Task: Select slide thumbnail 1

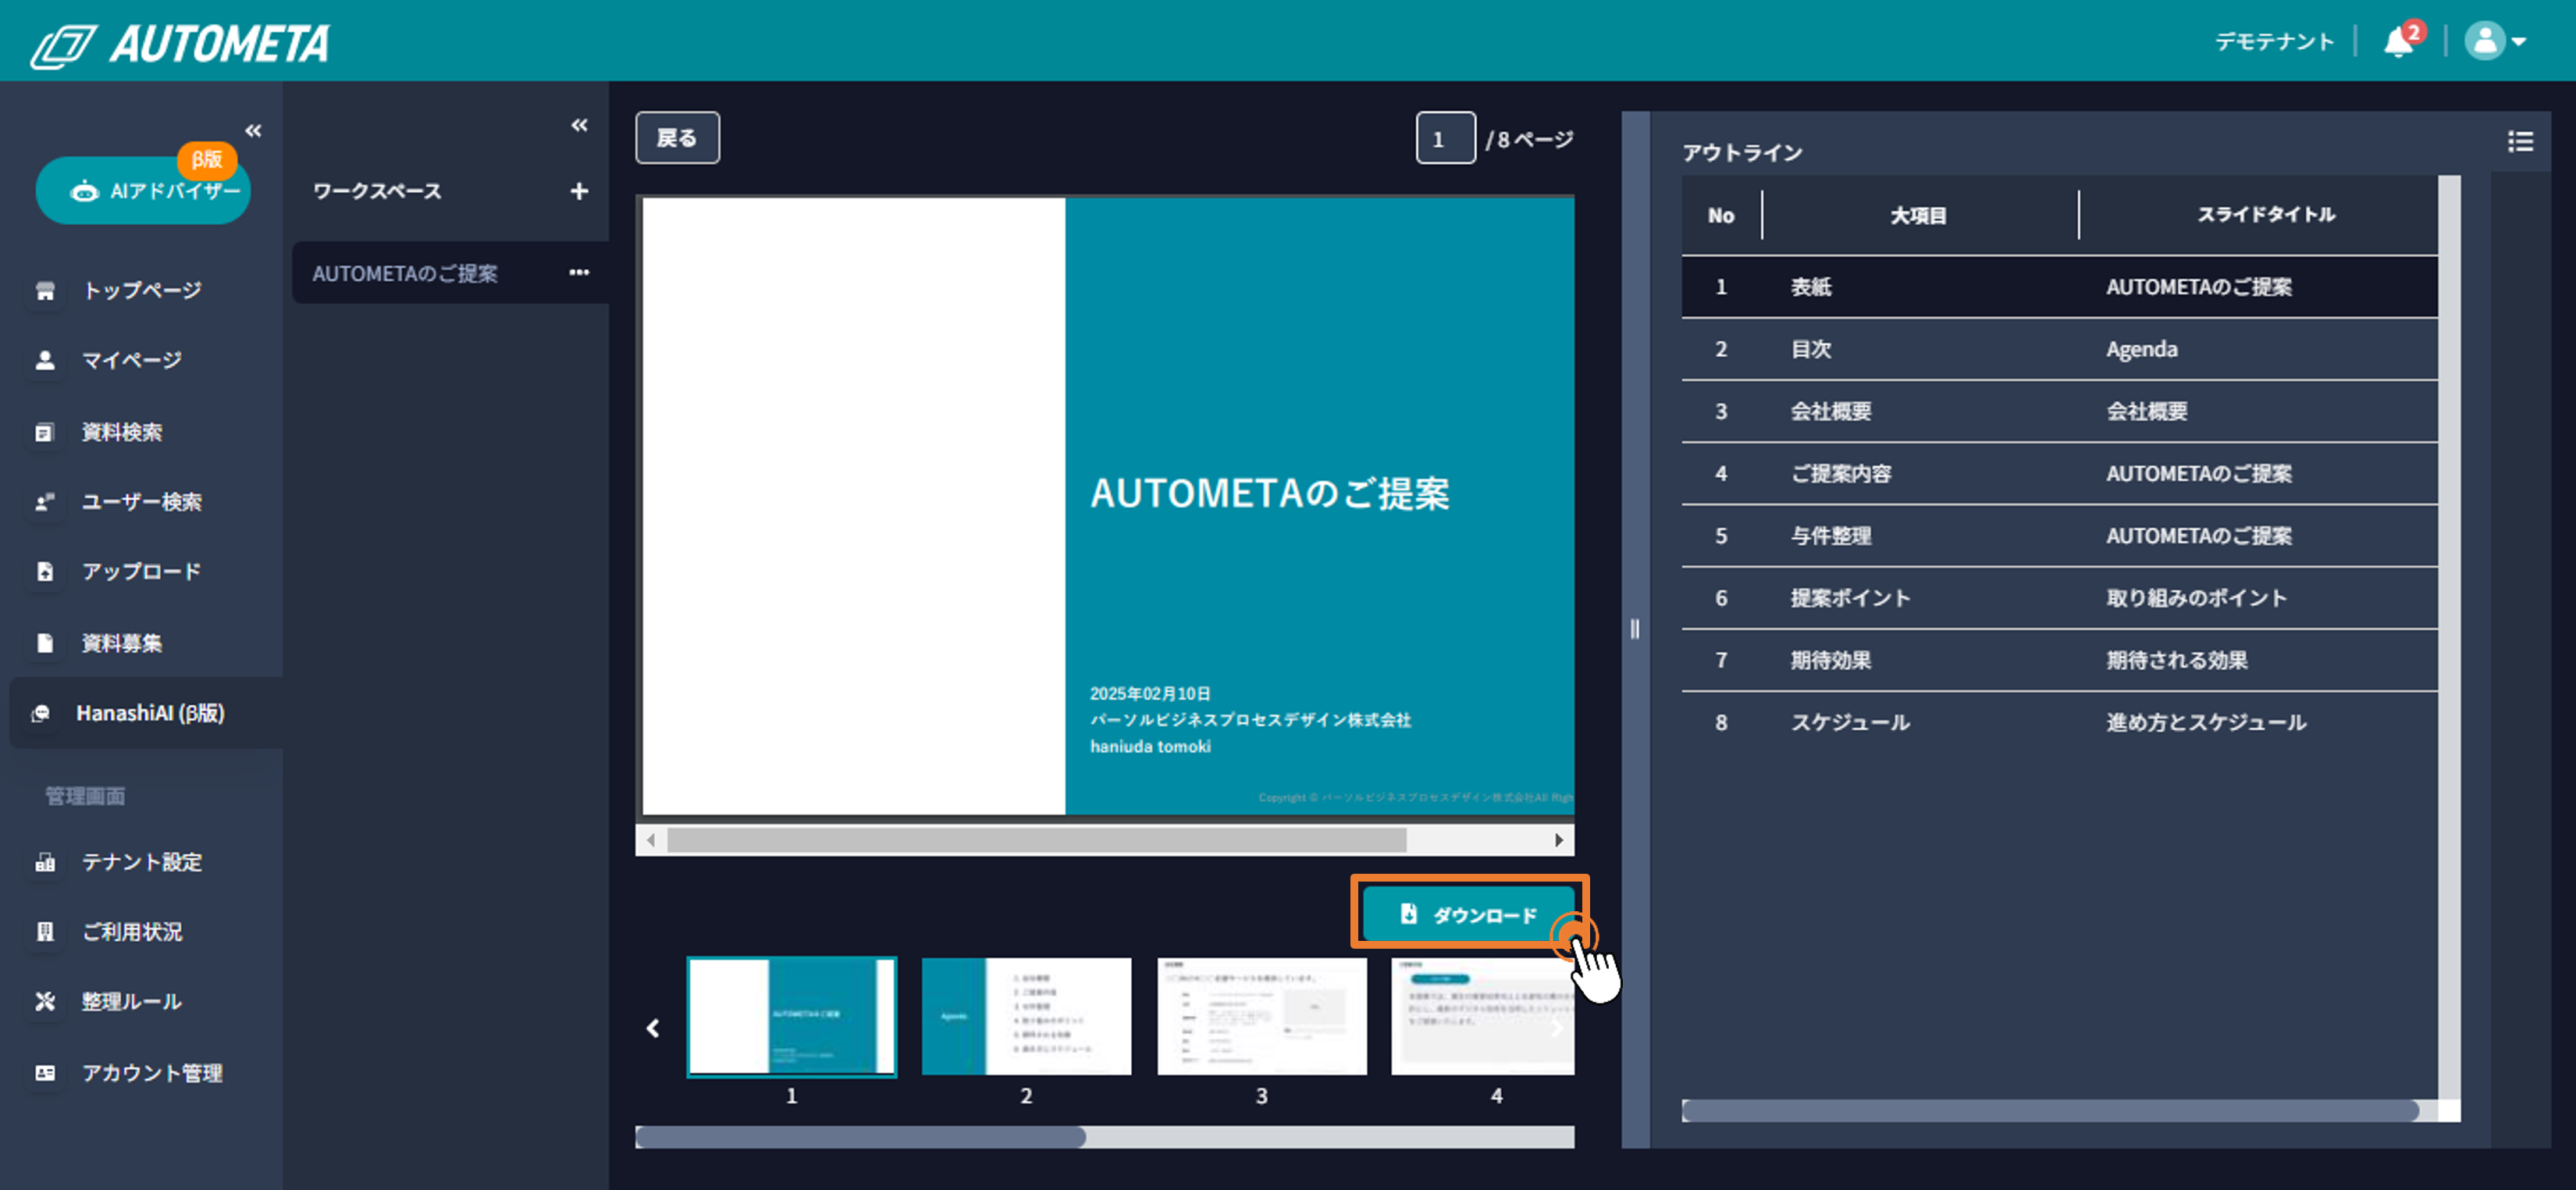Action: 792,1017
